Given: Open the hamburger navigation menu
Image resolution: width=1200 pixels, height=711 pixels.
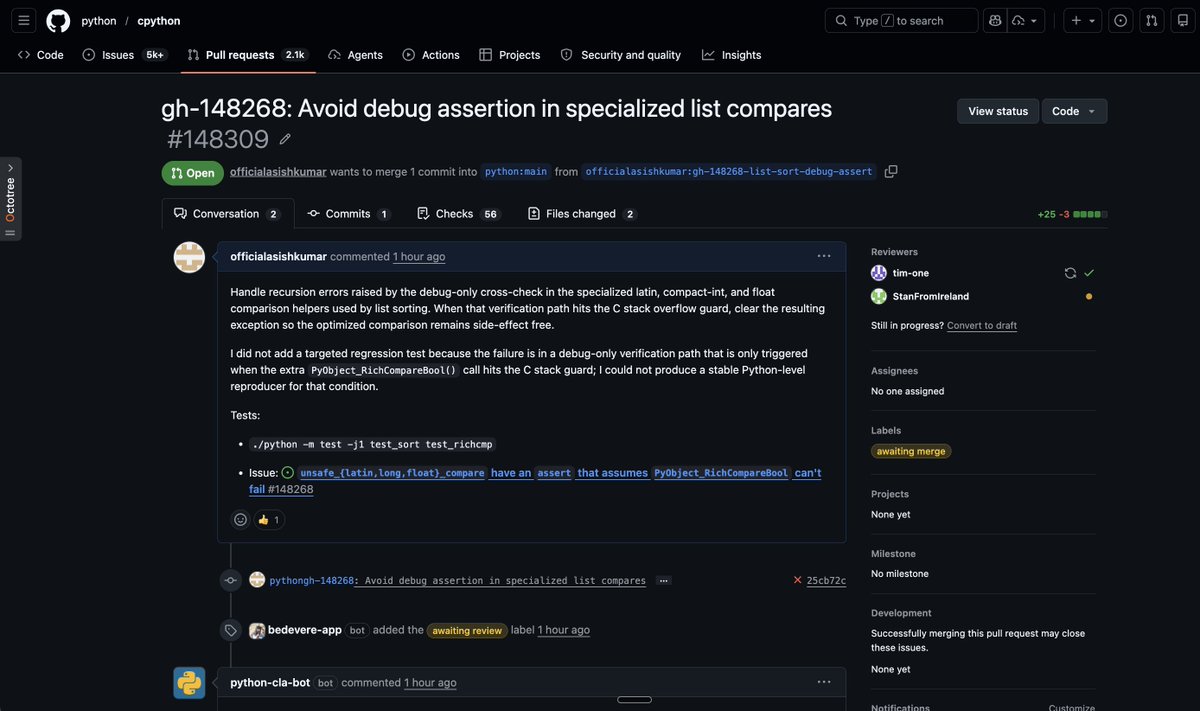Looking at the screenshot, I should tap(25, 20).
